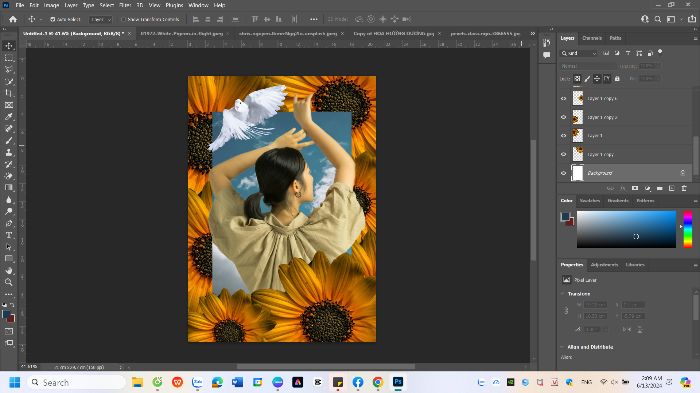Toggle the layer filtering on/off switch
This screenshot has width=700, height=393.
[660, 52]
